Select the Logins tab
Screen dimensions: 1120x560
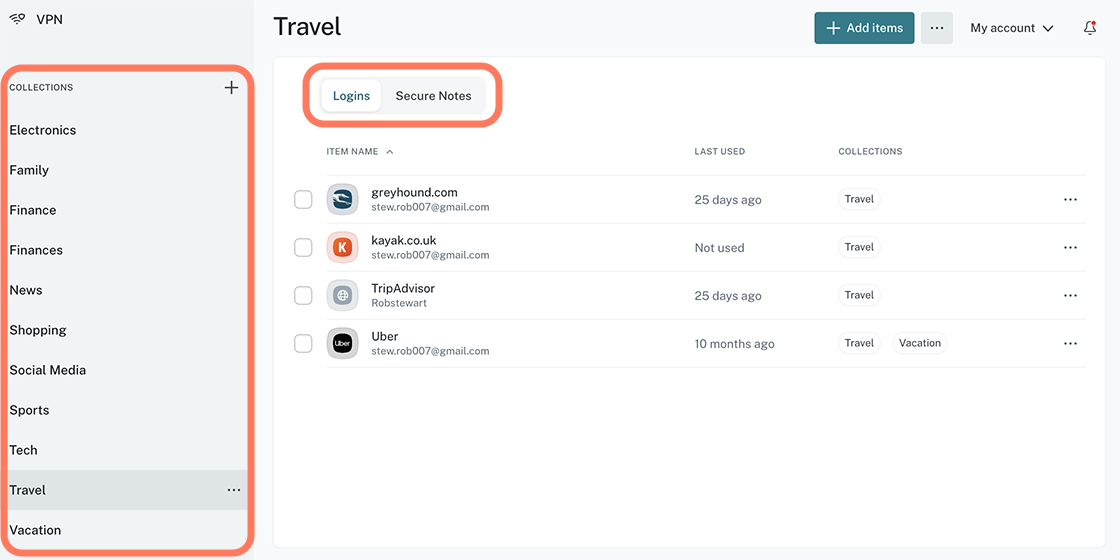(351, 96)
